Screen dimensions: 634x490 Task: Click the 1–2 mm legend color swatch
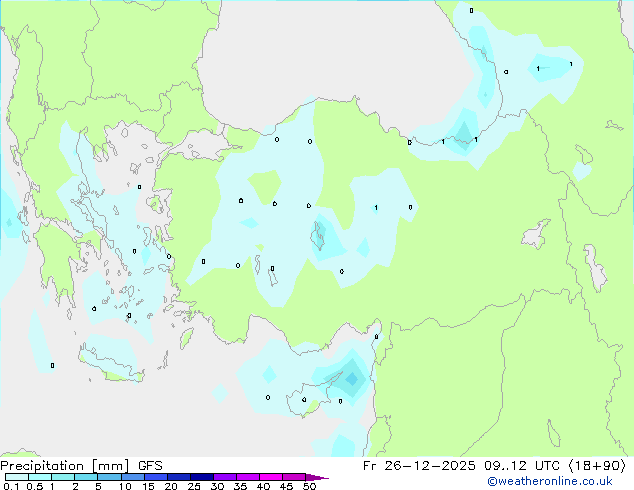point(63,477)
